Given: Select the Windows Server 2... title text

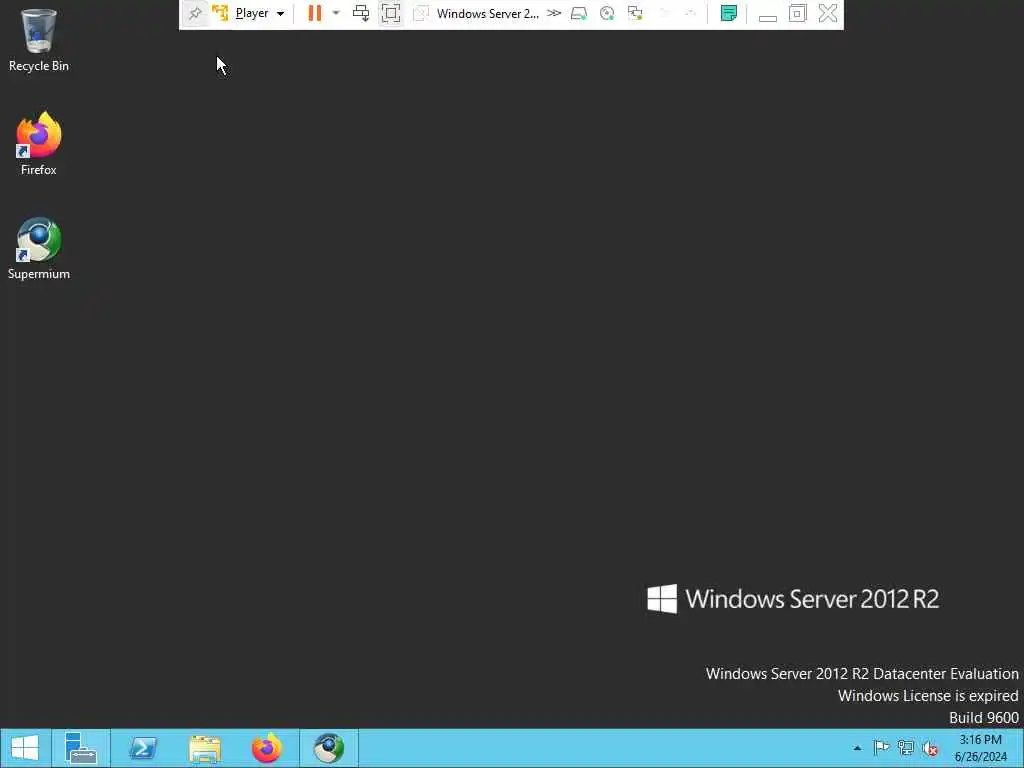Looking at the screenshot, I should click(x=488, y=14).
